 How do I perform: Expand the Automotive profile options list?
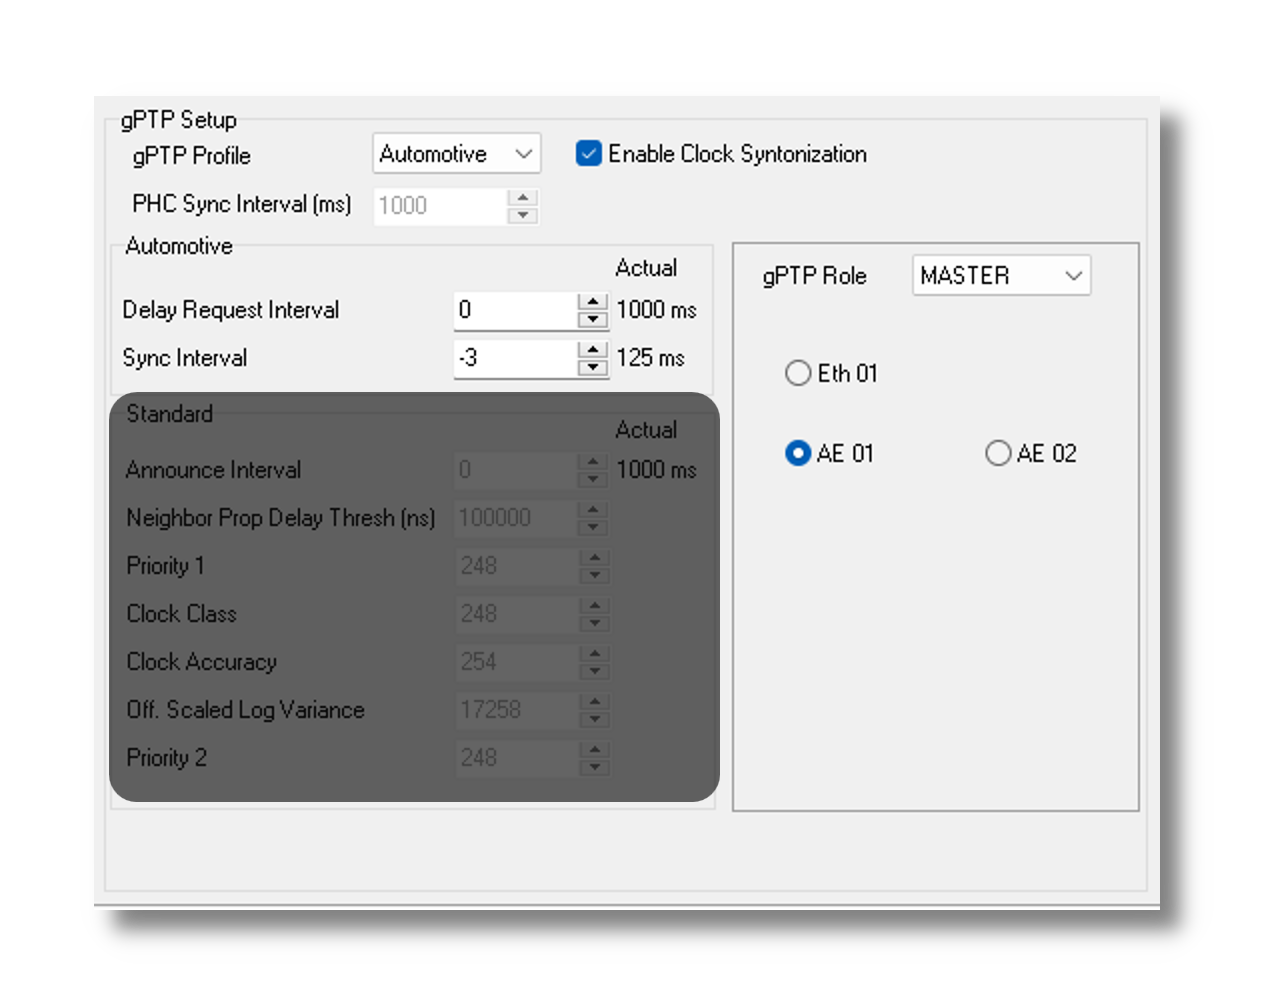pos(522,153)
